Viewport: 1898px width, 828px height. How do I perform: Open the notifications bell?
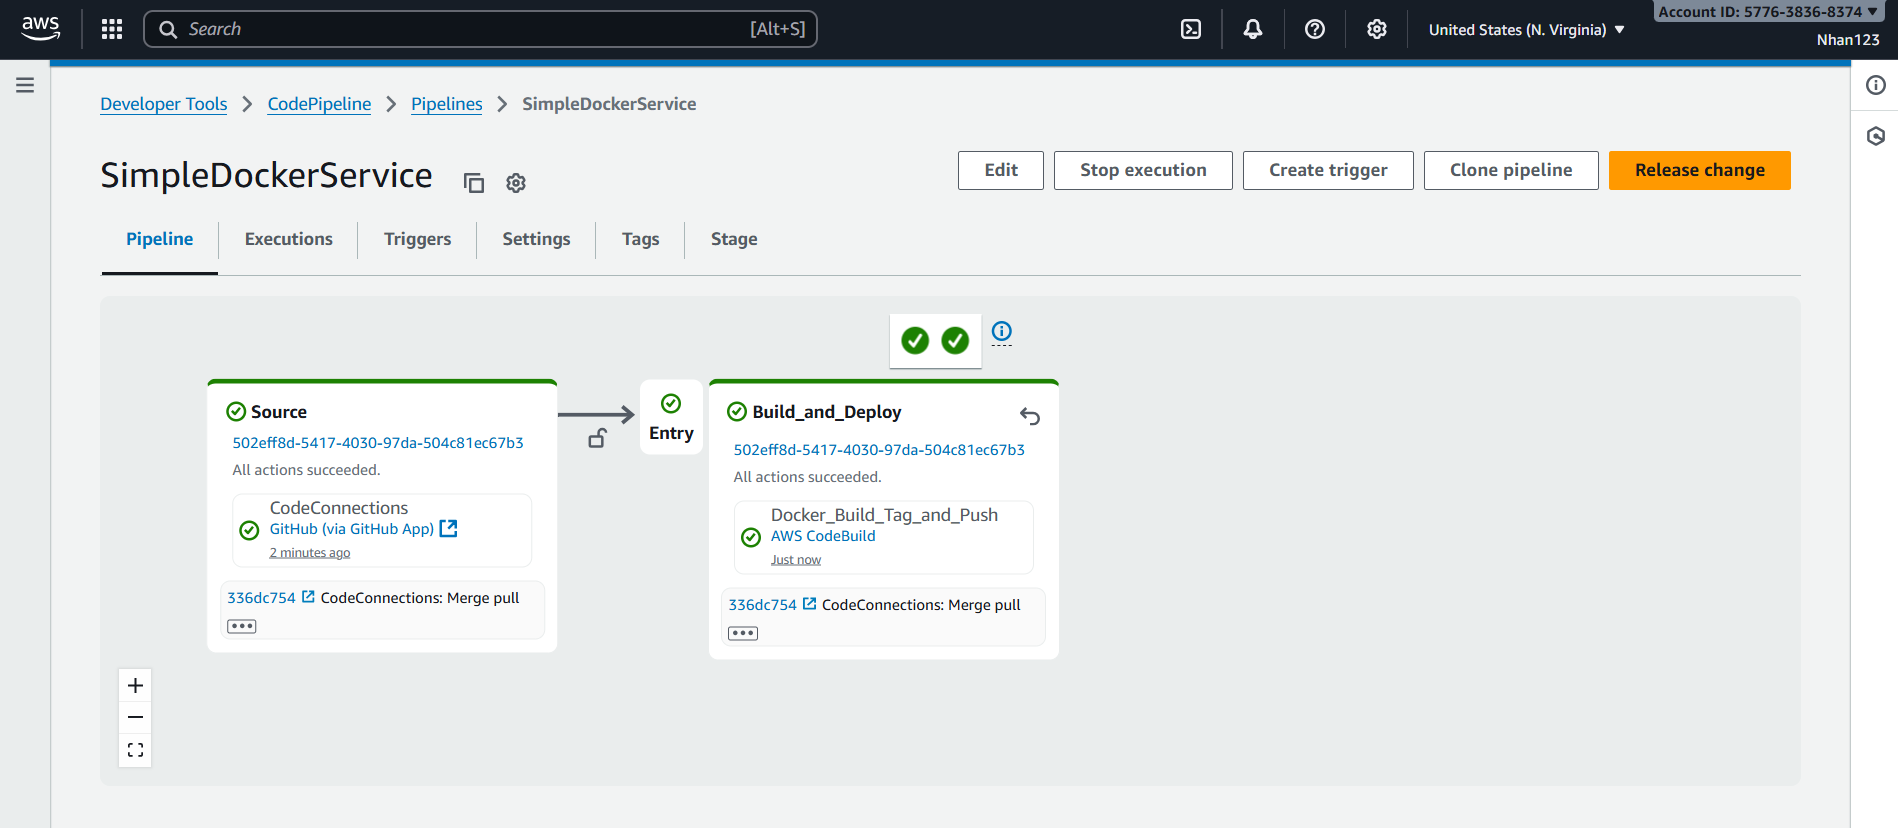pos(1252,29)
